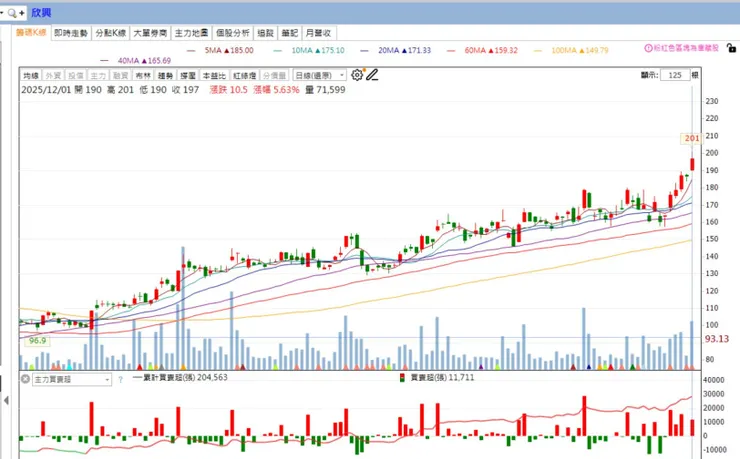Image resolution: width=740 pixels, height=459 pixels.
Task: Click the 96.9 low price label
Action: click(x=37, y=341)
